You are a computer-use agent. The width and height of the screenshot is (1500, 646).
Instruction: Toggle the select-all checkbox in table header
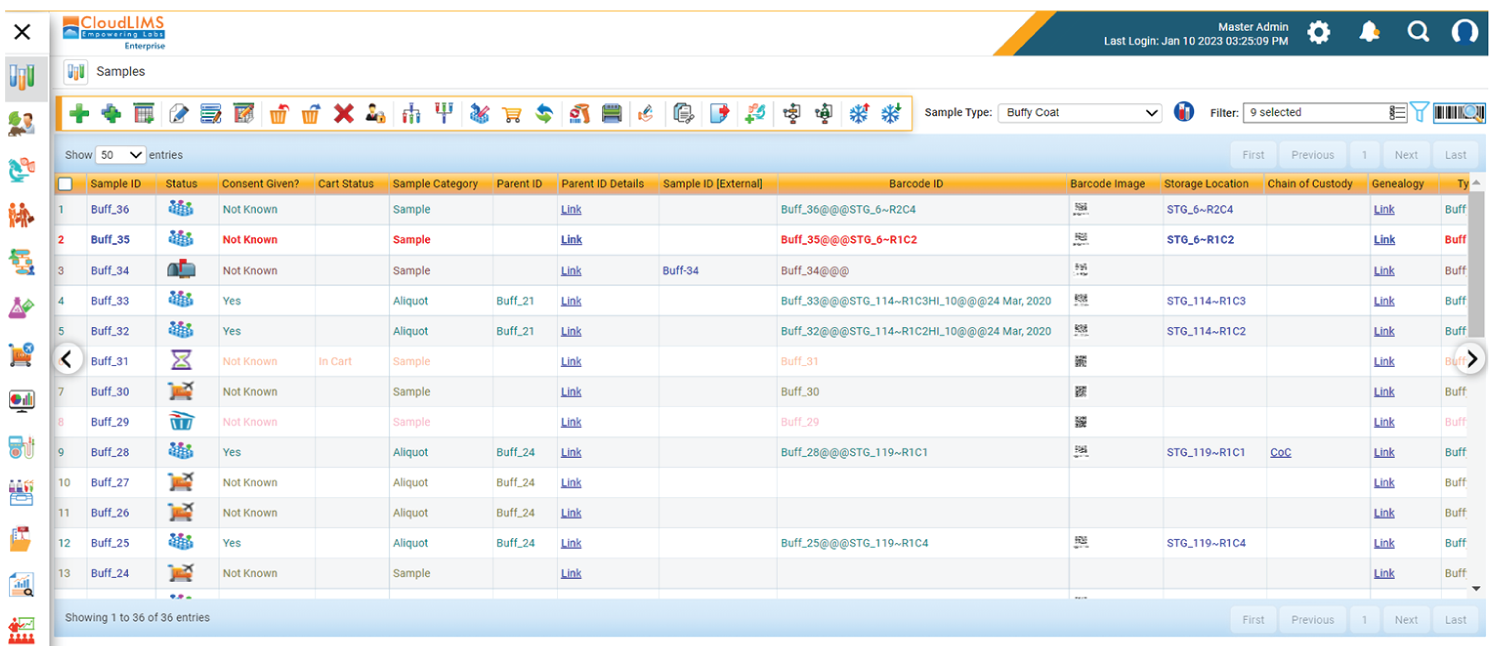point(65,184)
